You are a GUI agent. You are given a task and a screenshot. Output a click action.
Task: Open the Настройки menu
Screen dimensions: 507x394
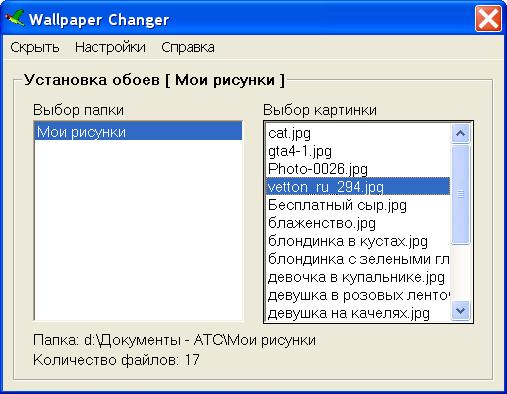click(110, 47)
